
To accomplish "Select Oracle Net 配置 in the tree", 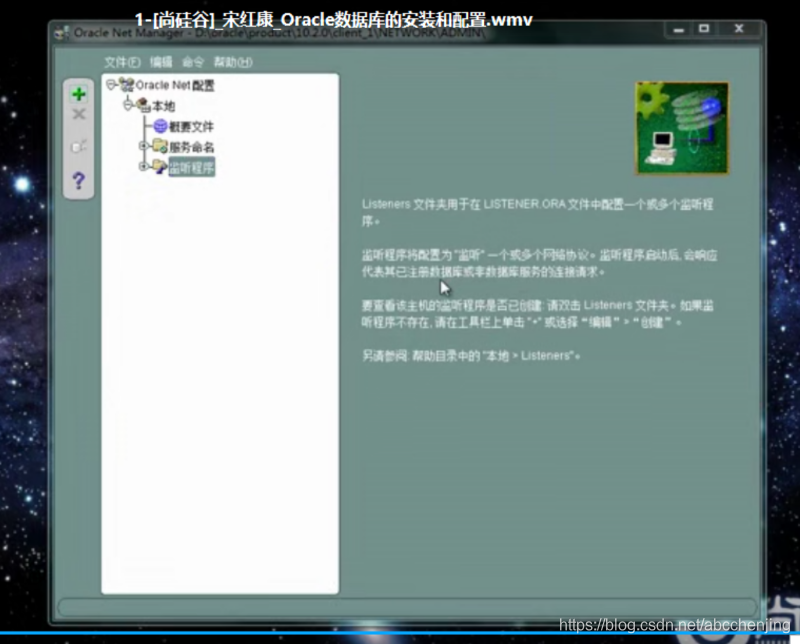I will (x=175, y=85).
